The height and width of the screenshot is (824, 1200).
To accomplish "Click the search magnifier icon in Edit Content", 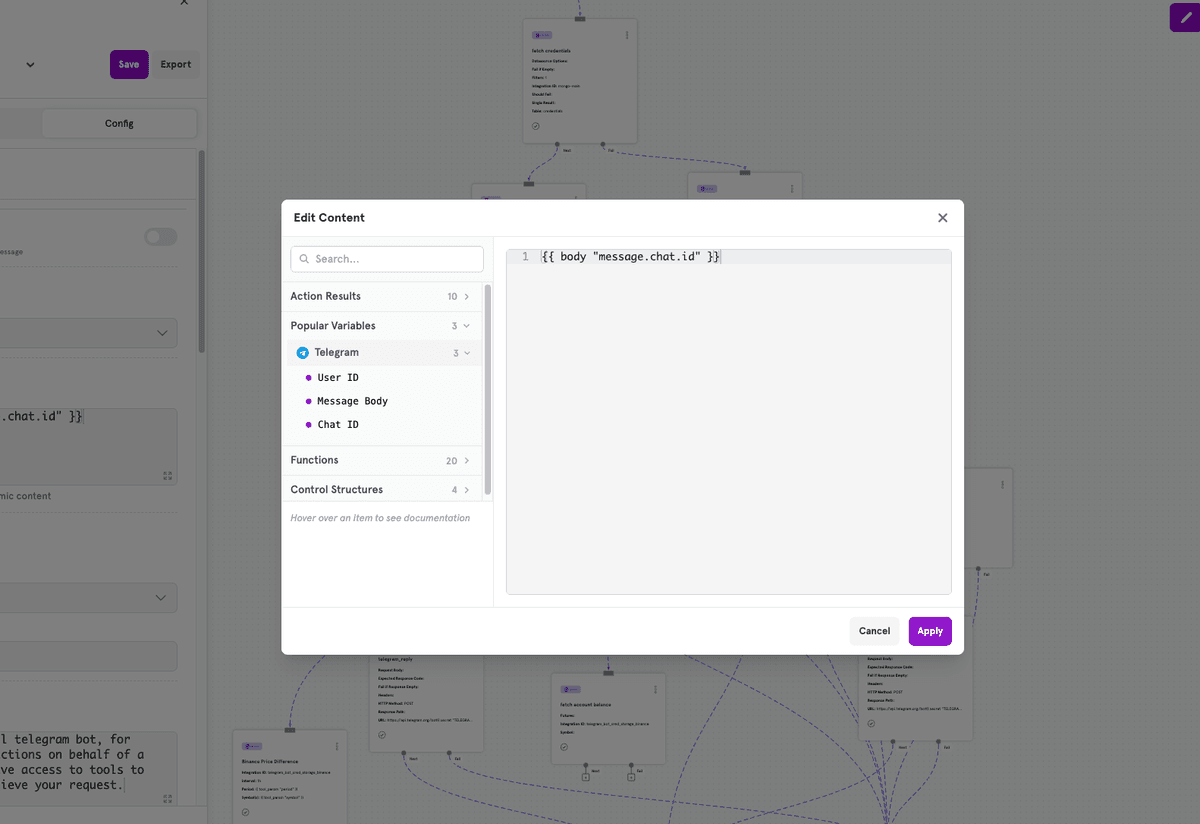I will point(304,259).
